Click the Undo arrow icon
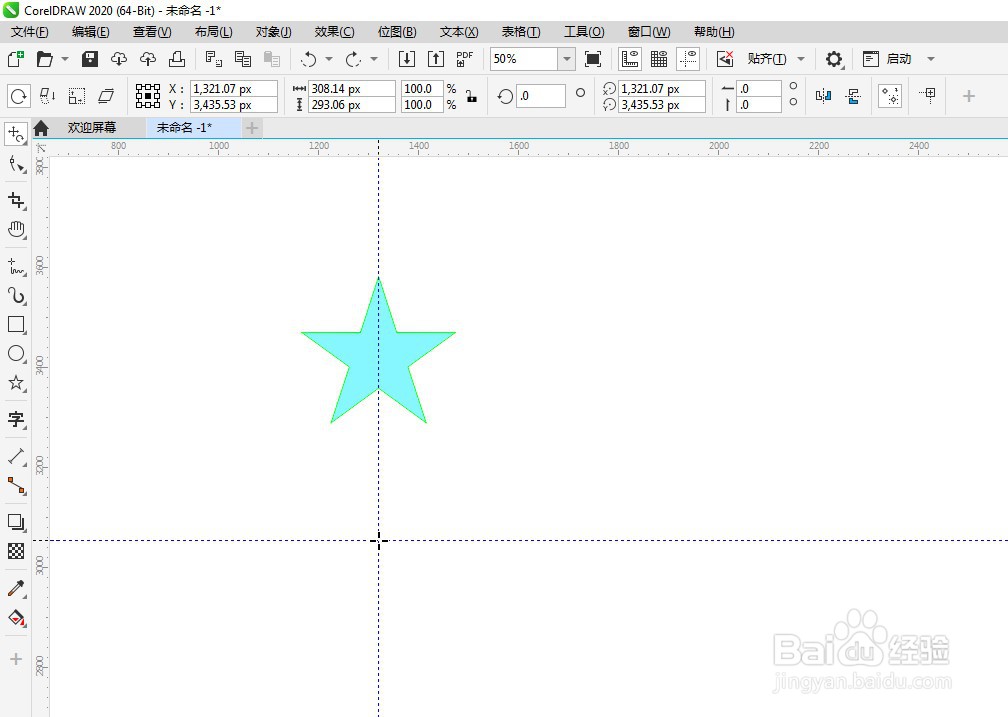 (x=309, y=59)
